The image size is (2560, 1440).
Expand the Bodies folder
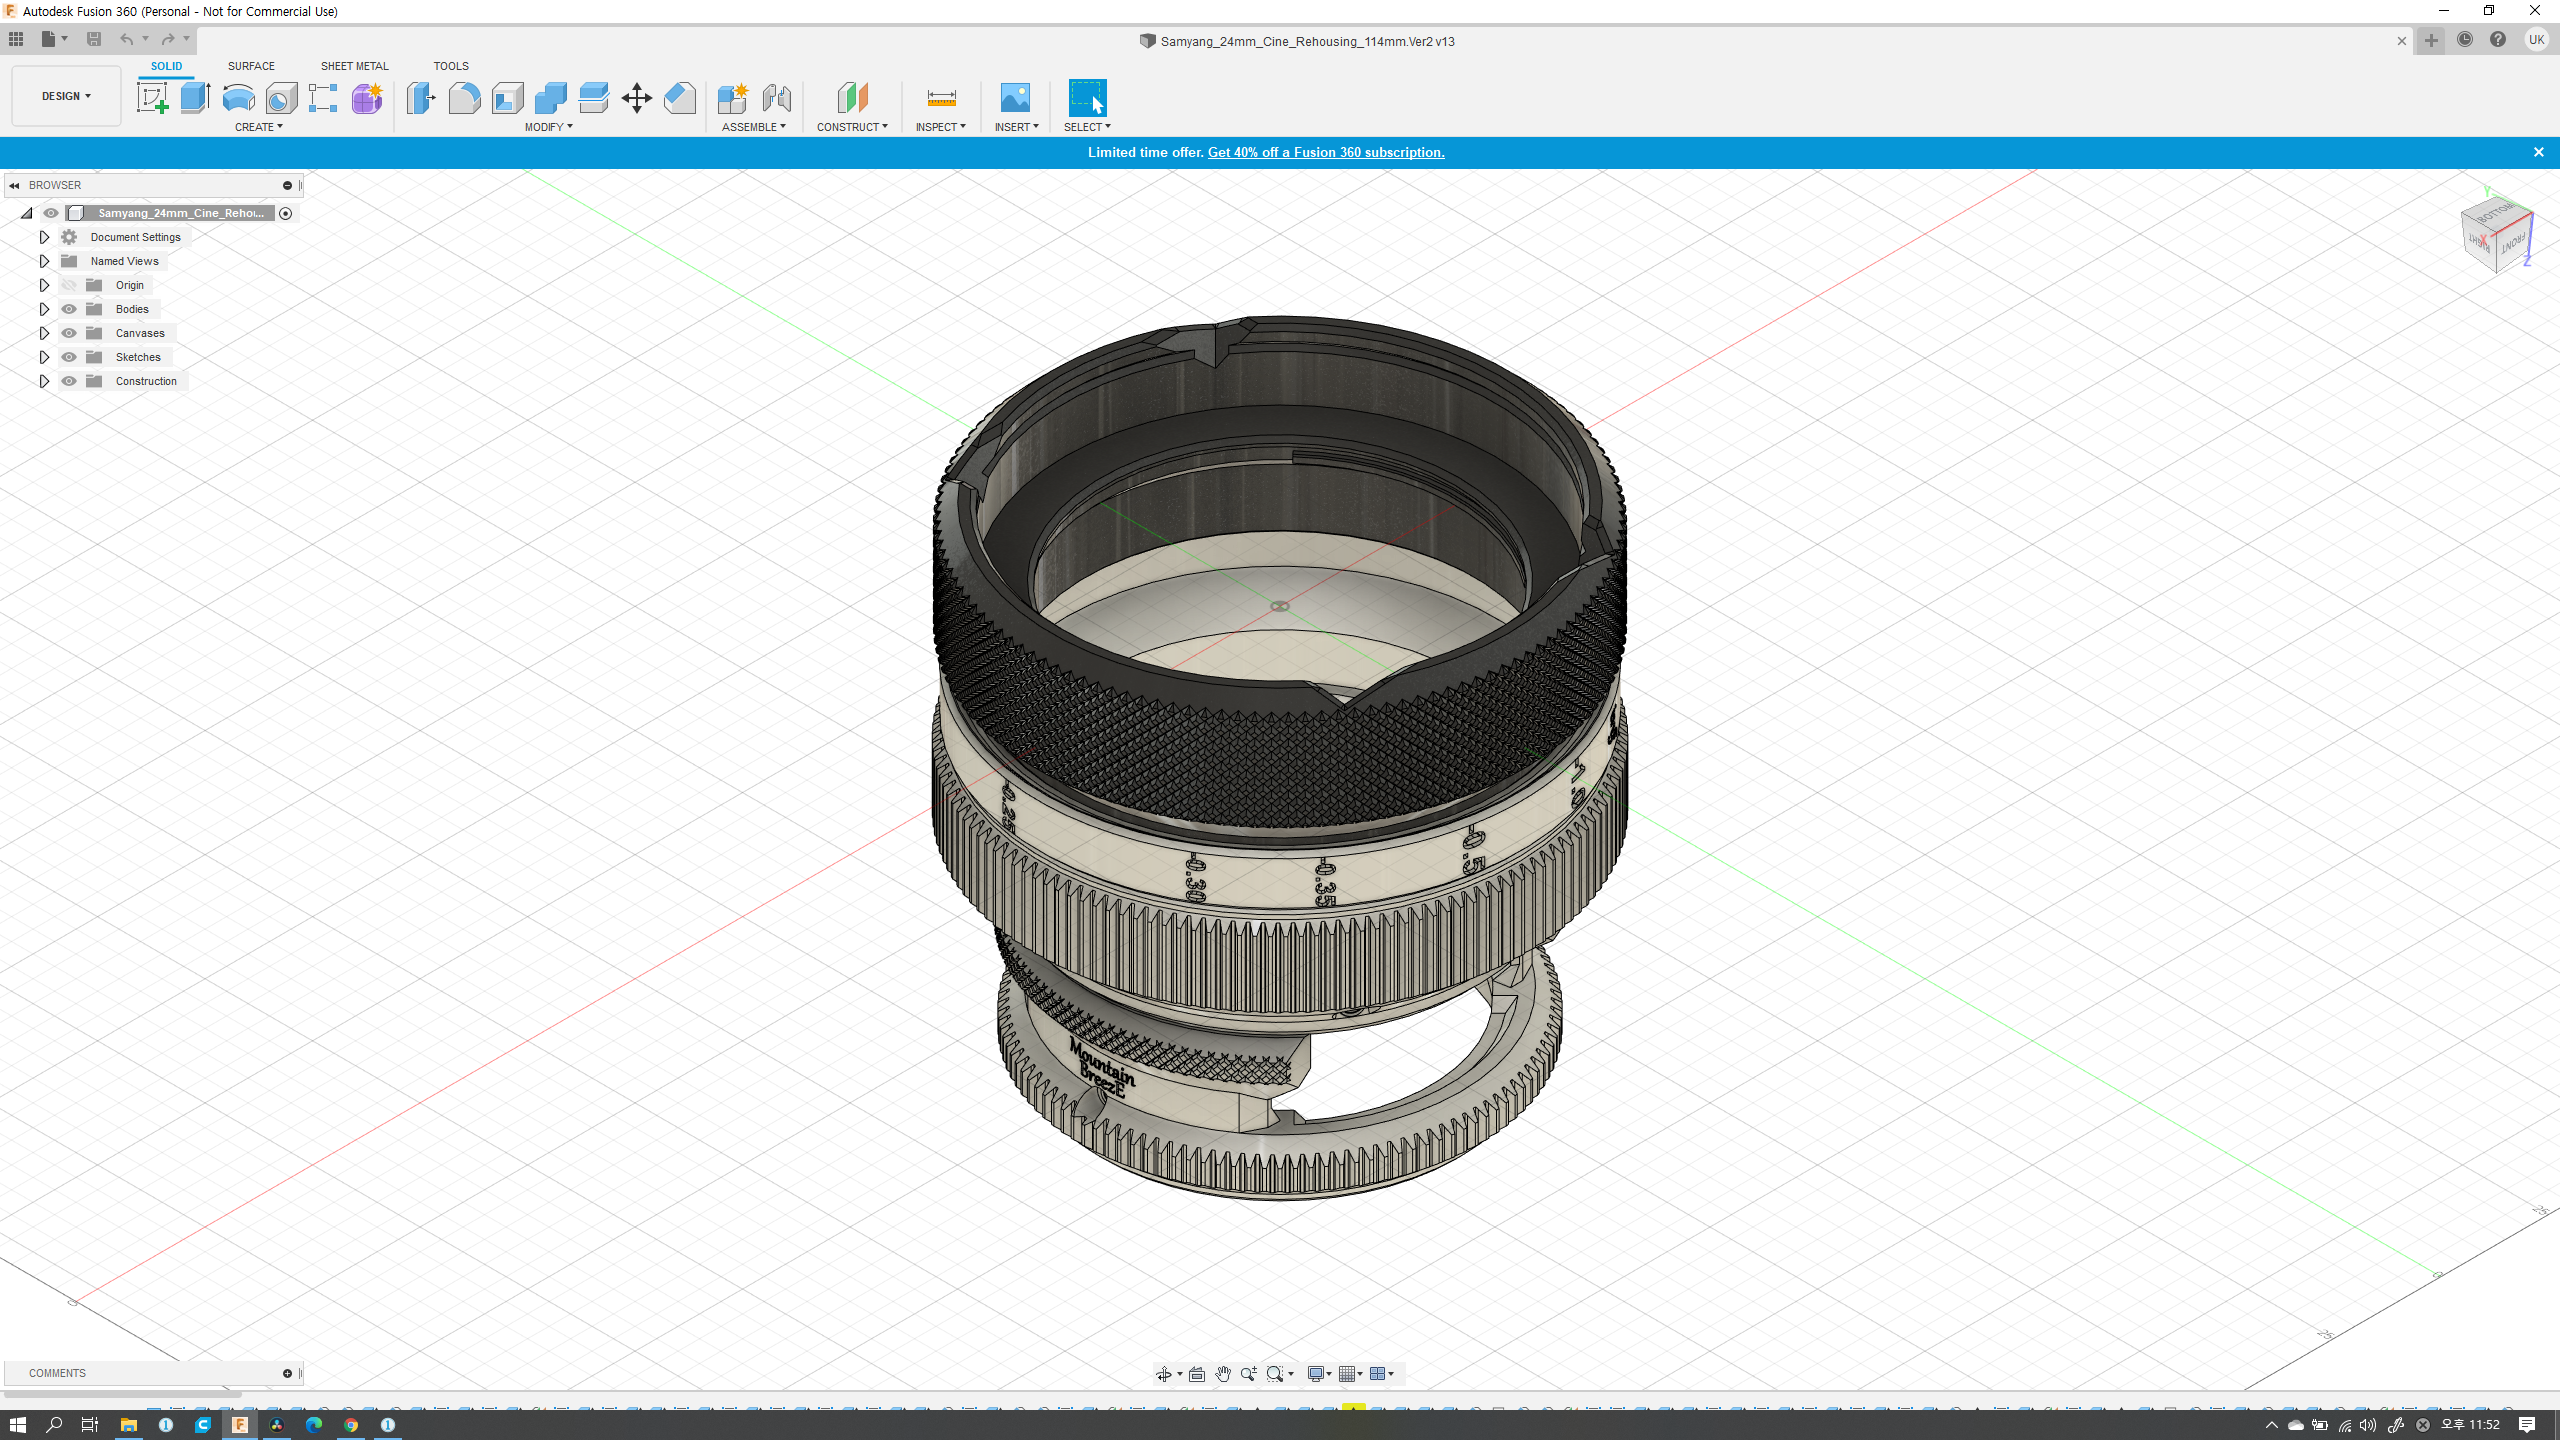44,309
